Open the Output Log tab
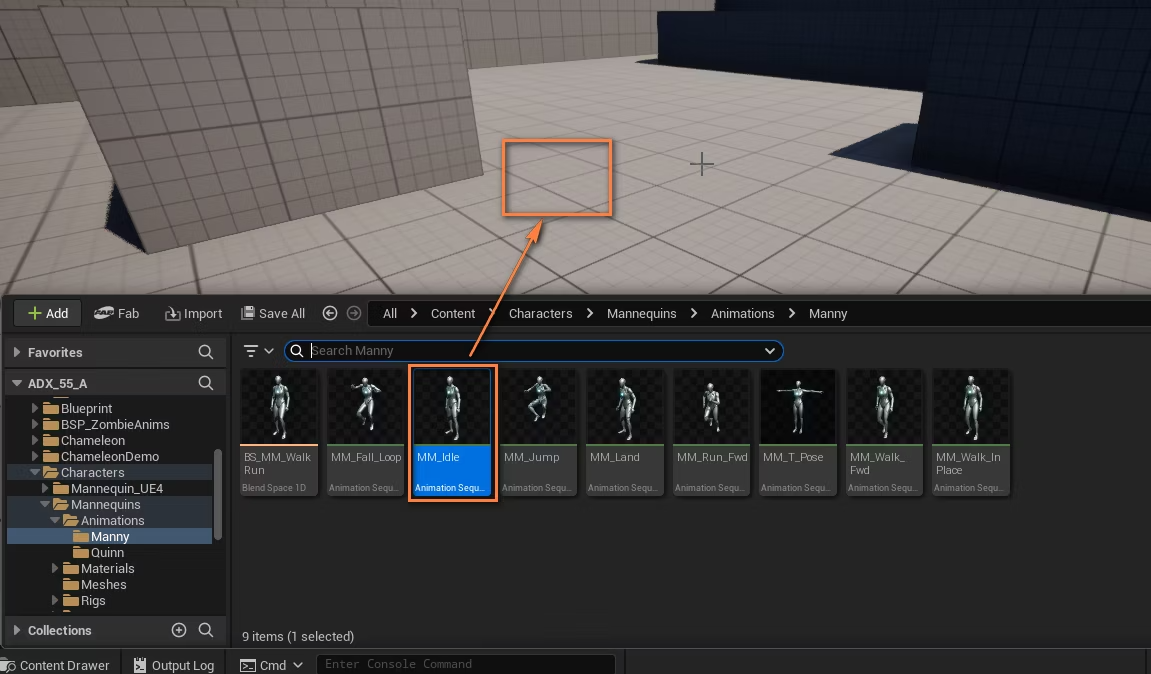Screen dimensions: 1151x674 (174, 665)
